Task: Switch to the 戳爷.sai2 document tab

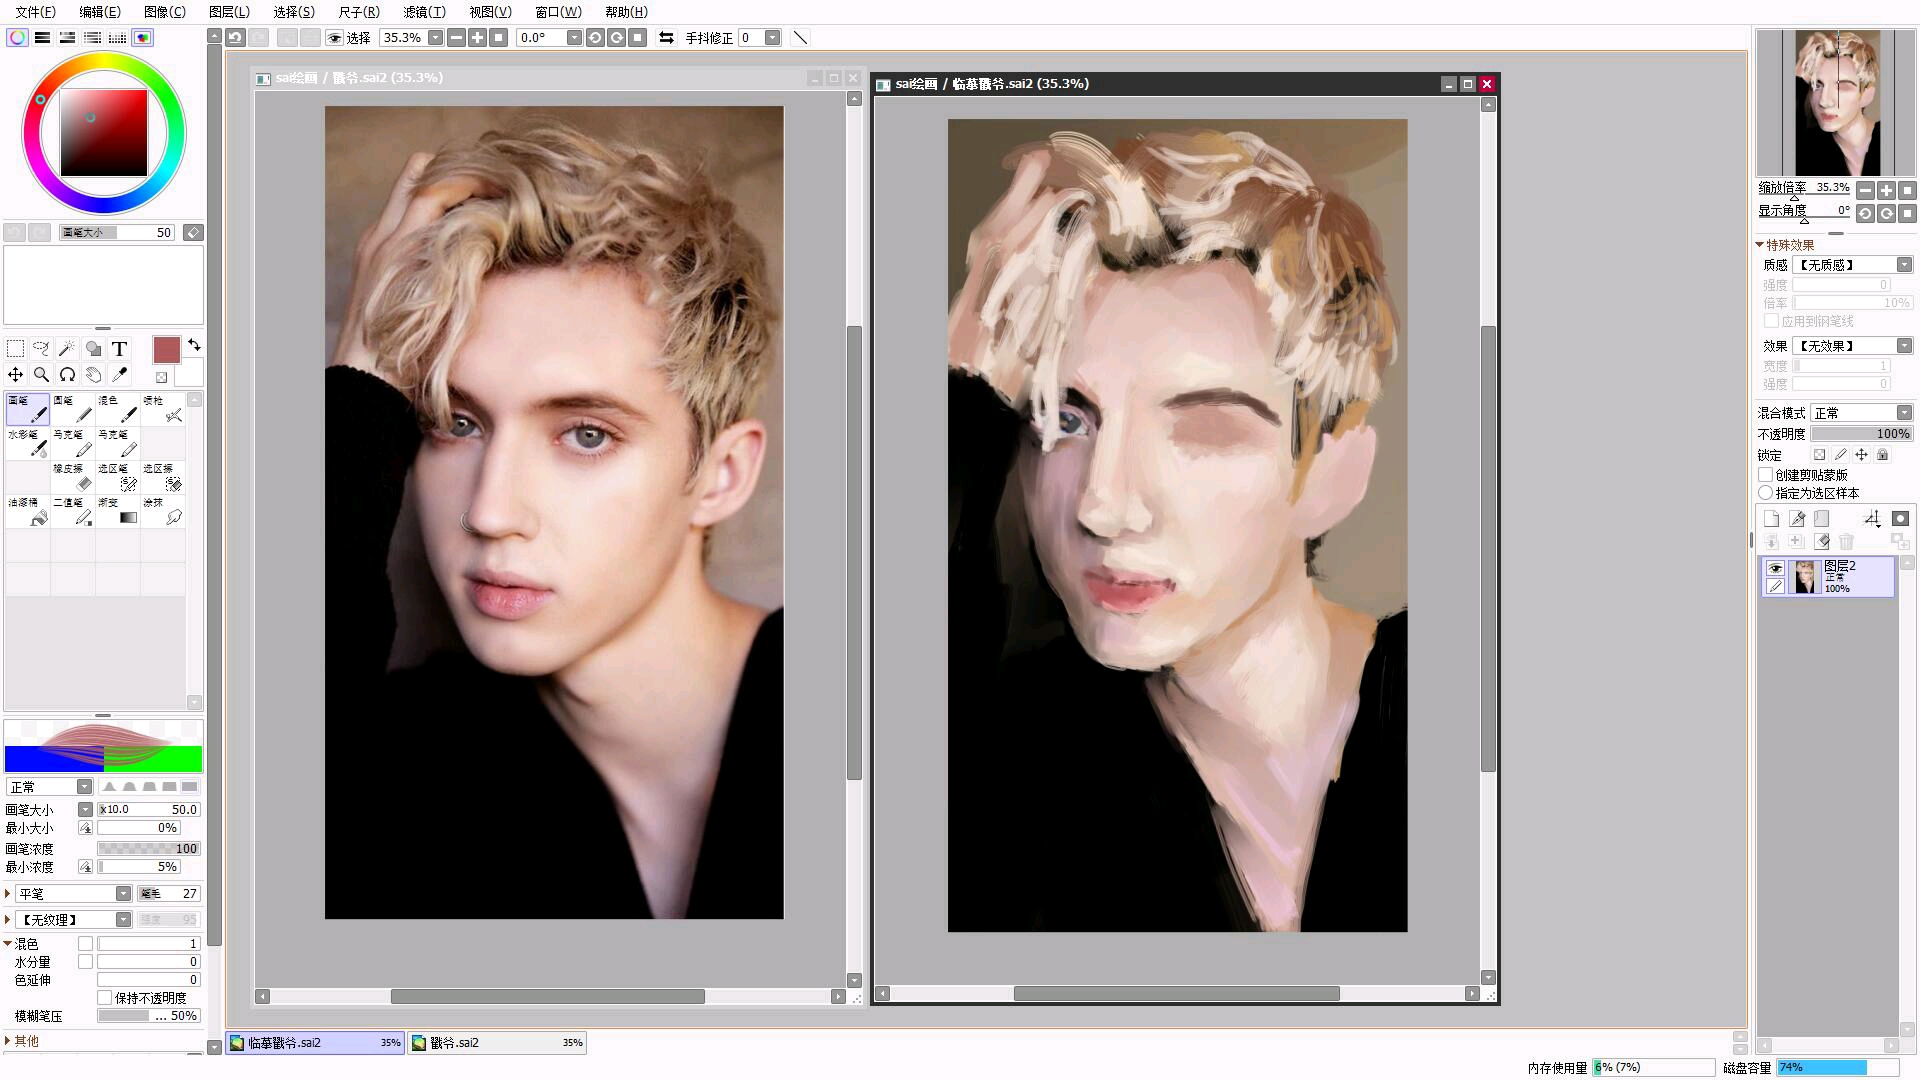Action: (x=496, y=1042)
